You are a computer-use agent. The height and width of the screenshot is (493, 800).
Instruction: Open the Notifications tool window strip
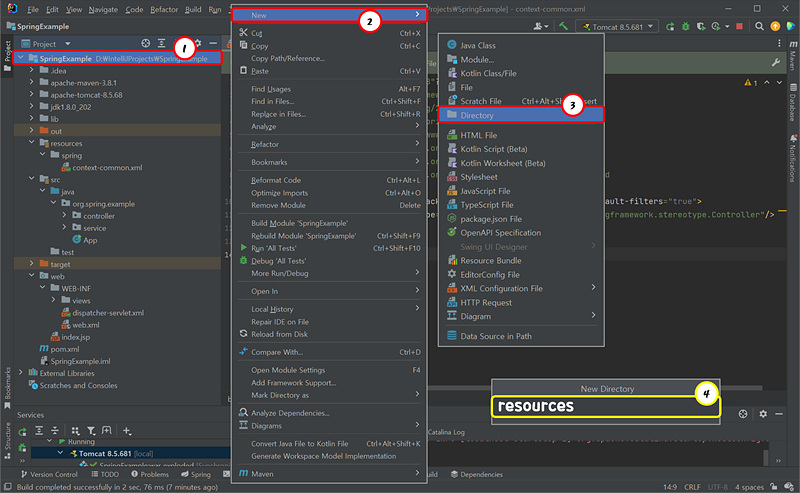click(x=793, y=158)
